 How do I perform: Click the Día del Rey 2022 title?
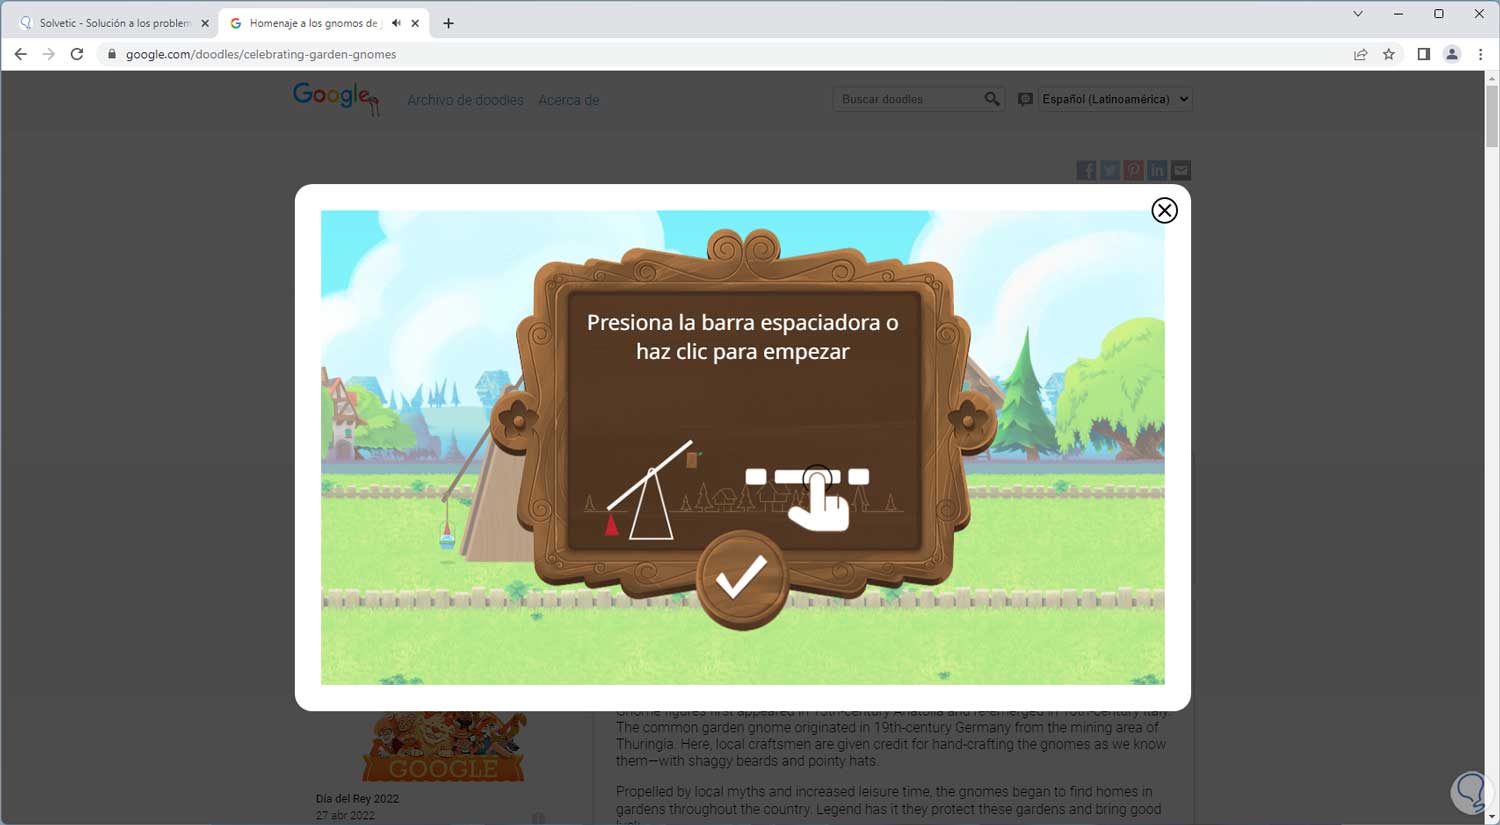click(357, 799)
